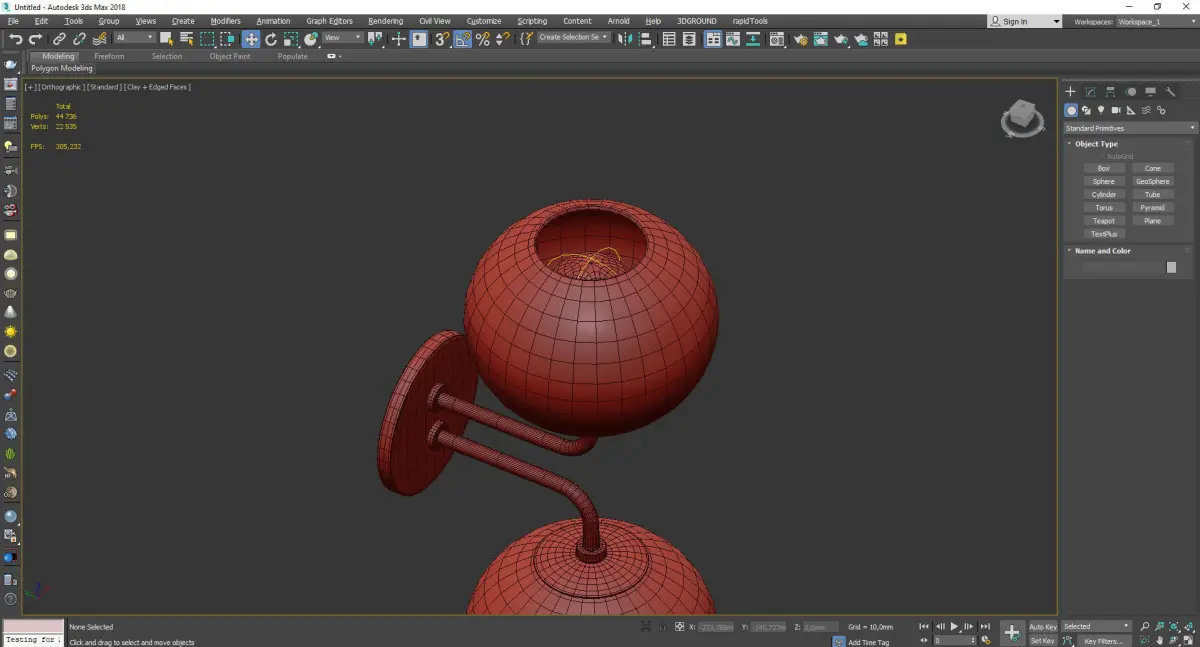
Task: Play the animation in the viewport
Action: tap(954, 627)
